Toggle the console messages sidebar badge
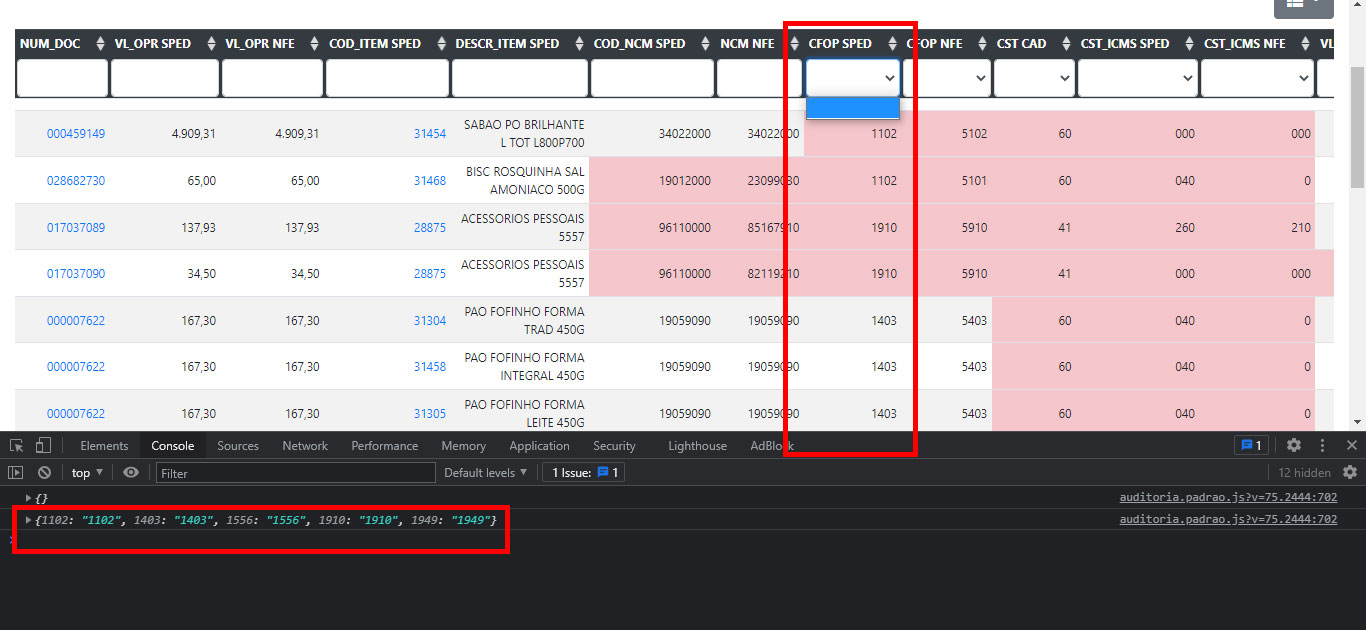The image size is (1366, 630). 1251,446
